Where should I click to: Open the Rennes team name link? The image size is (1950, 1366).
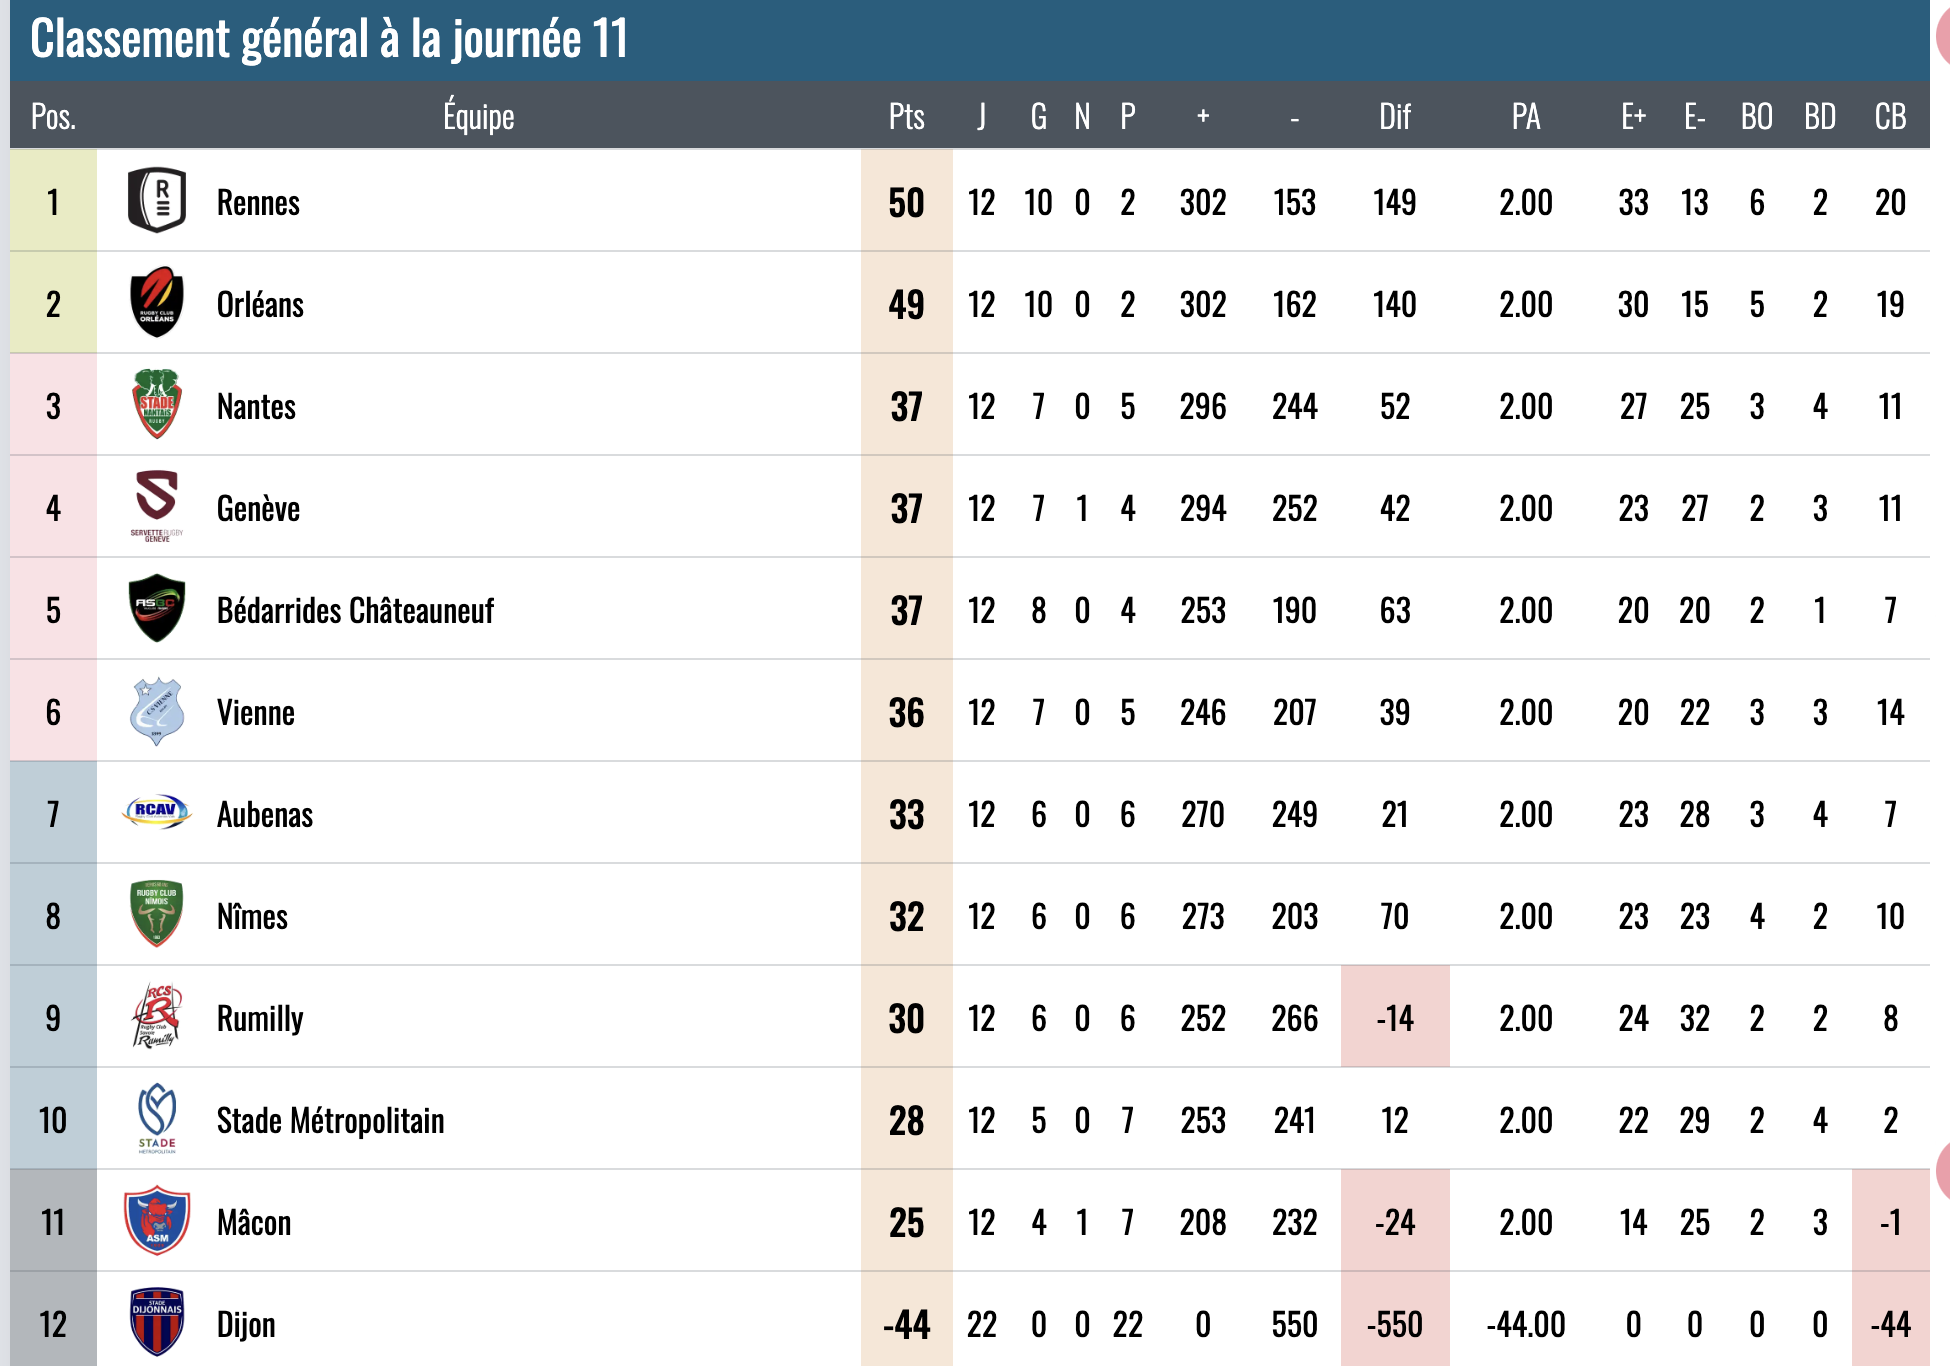(258, 202)
